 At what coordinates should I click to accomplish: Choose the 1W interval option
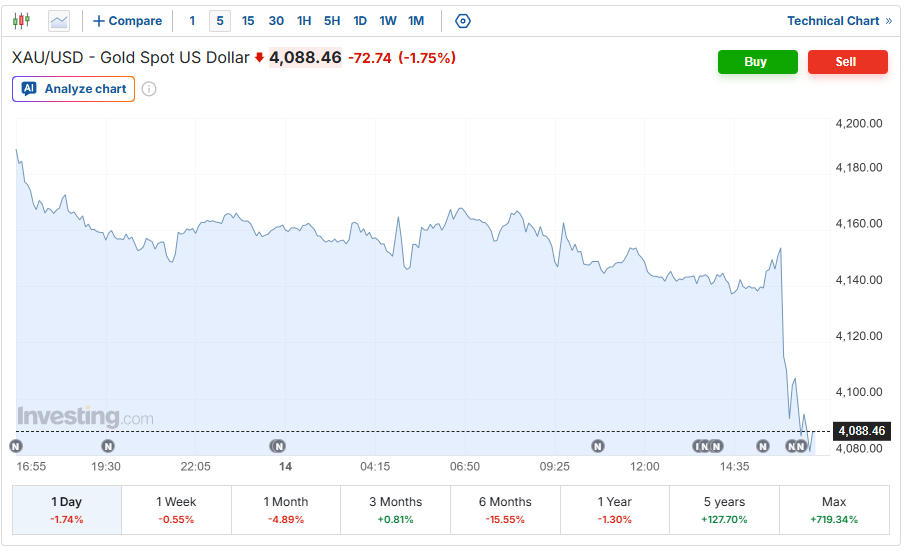388,21
